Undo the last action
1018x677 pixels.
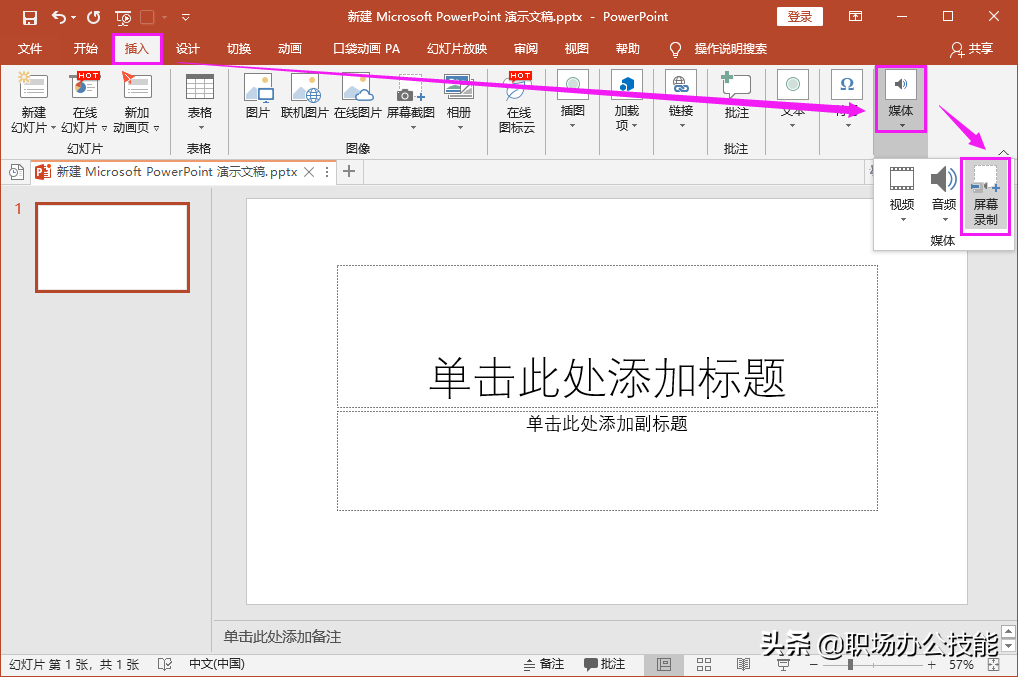point(59,18)
